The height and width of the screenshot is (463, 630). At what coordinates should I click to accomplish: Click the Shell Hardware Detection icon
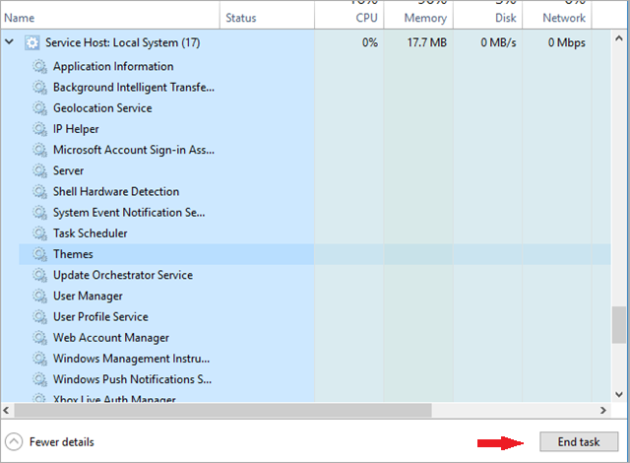pyautogui.click(x=39, y=191)
